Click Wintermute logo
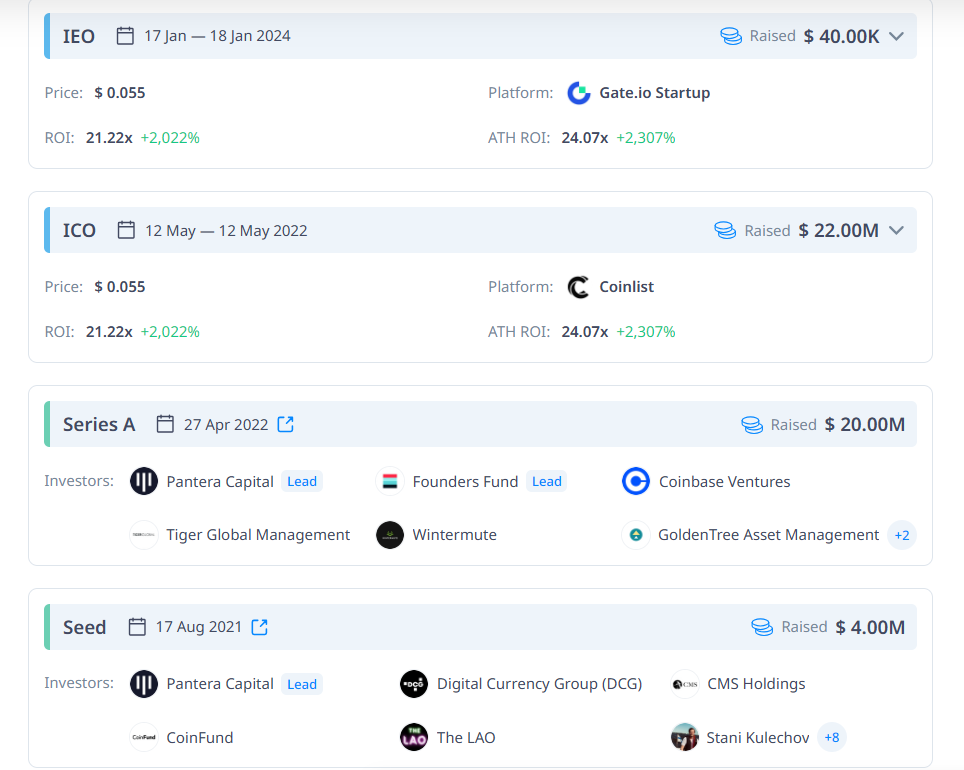 click(390, 535)
